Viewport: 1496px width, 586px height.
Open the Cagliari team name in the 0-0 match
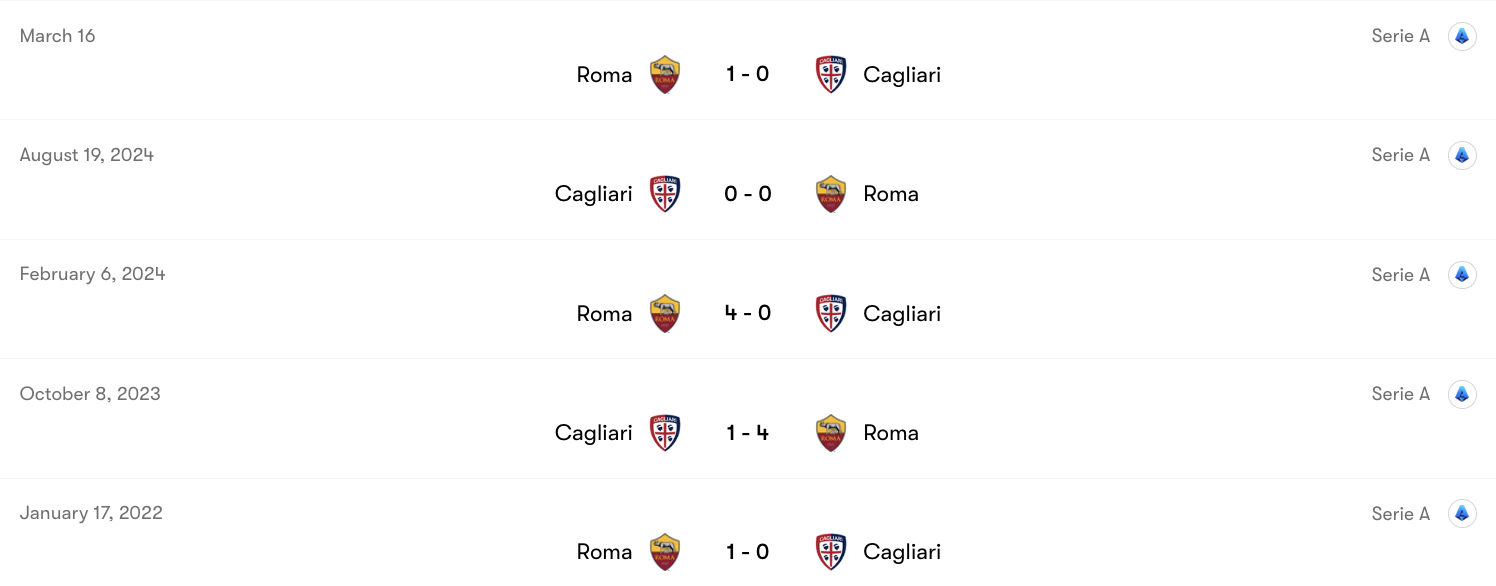[593, 193]
